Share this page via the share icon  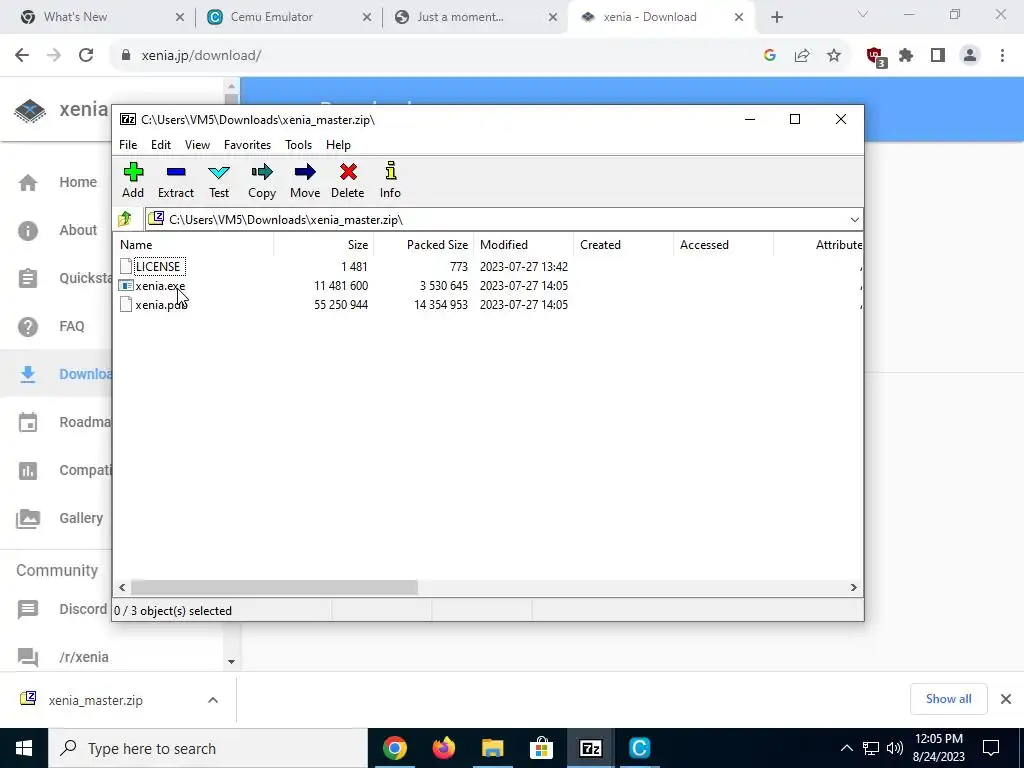(802, 56)
